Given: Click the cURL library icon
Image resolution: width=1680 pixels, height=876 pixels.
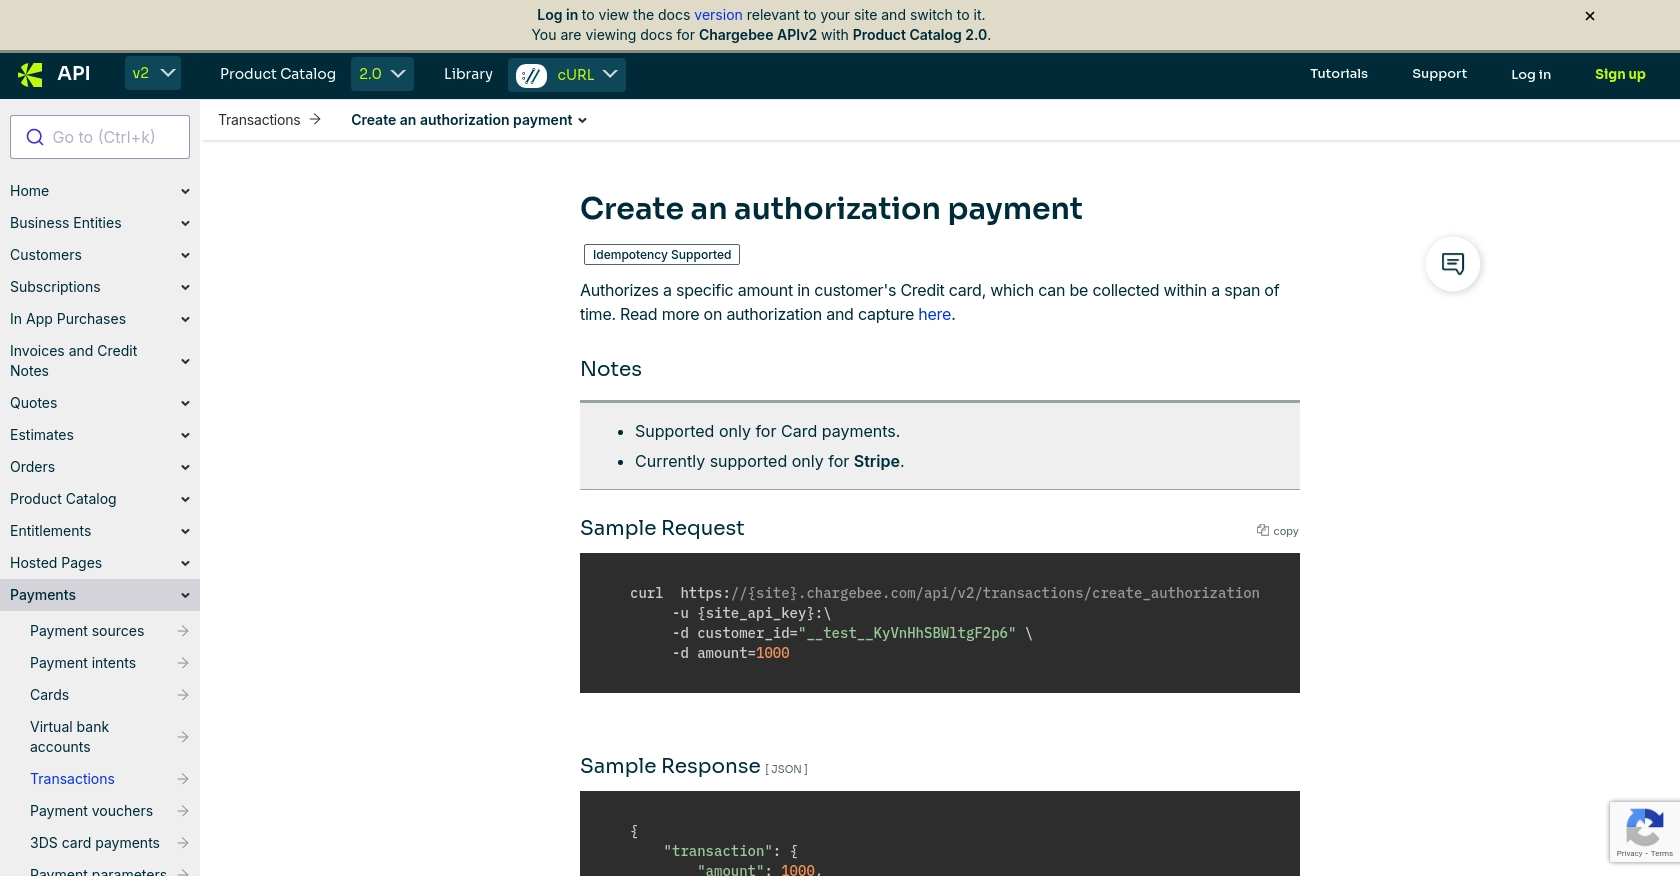Looking at the screenshot, I should [531, 75].
